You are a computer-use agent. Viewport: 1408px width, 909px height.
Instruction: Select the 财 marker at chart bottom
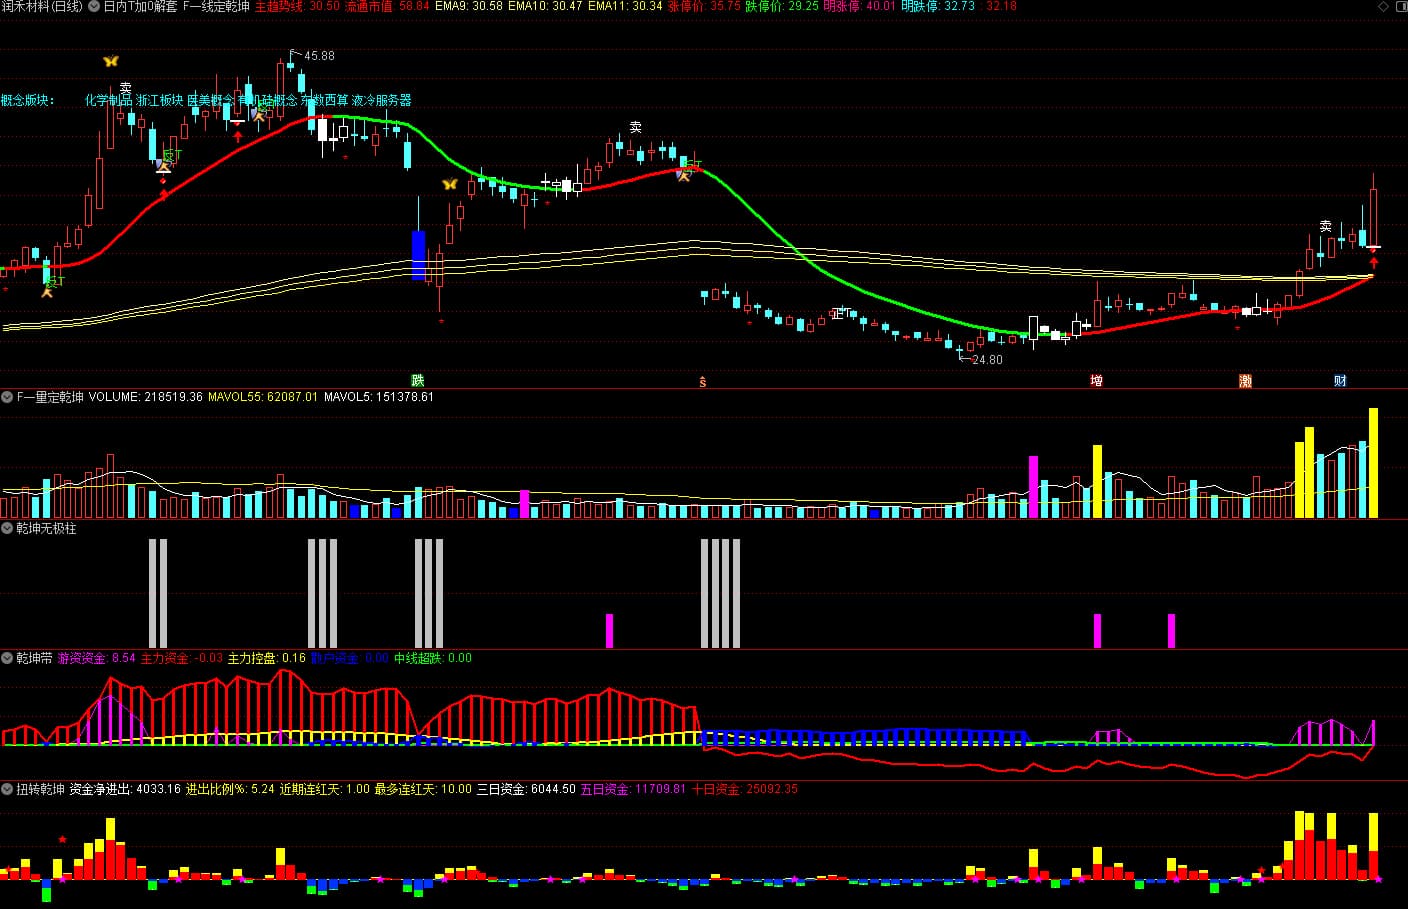[1340, 380]
